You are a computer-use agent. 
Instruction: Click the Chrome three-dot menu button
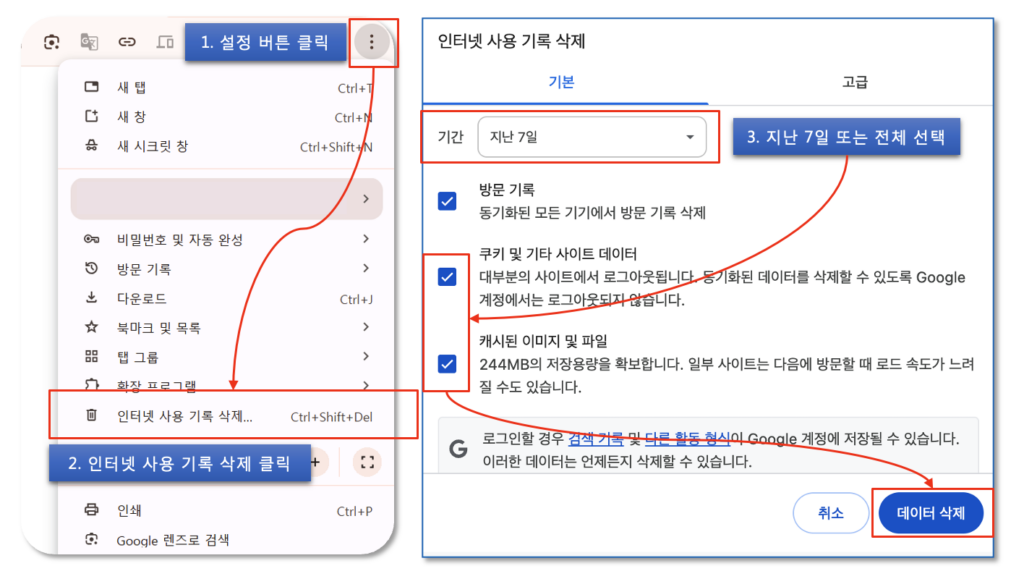(x=372, y=42)
